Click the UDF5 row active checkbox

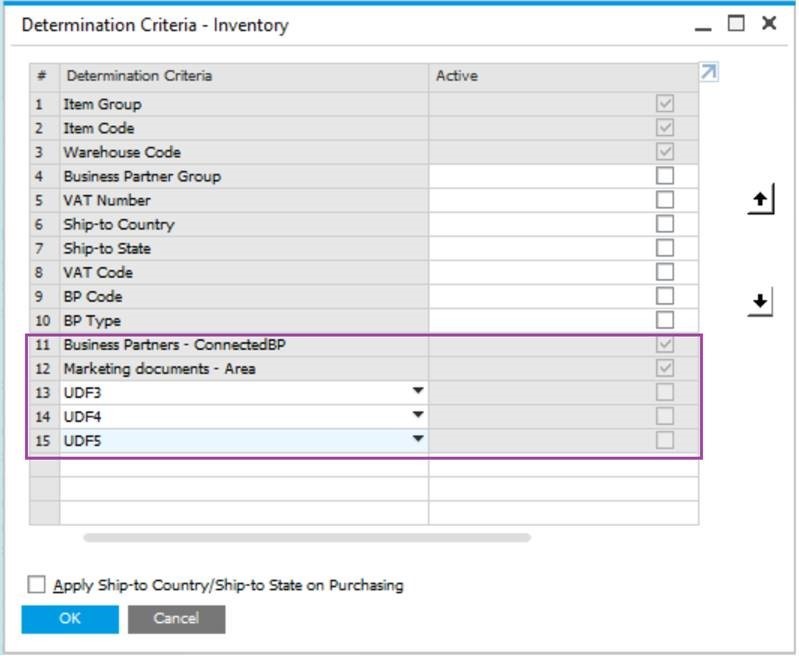(x=665, y=440)
